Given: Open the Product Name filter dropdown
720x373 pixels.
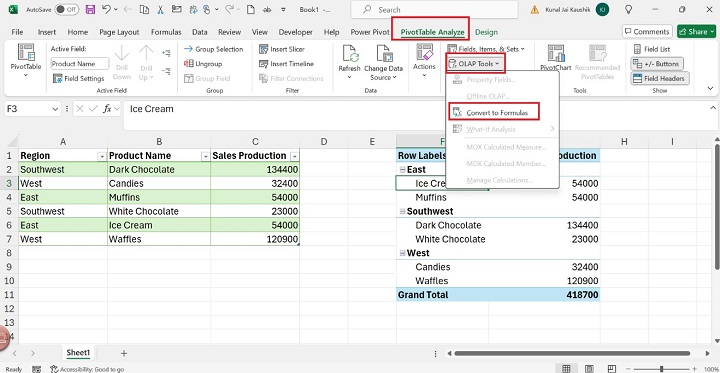Looking at the screenshot, I should pos(205,157).
